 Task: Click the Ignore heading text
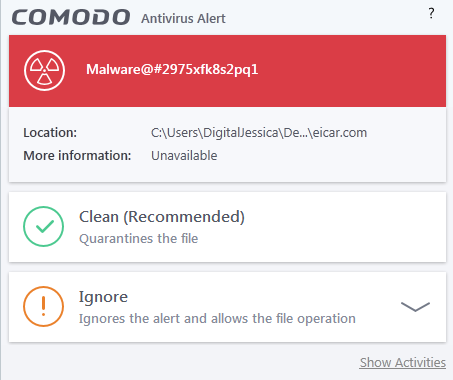(x=103, y=297)
